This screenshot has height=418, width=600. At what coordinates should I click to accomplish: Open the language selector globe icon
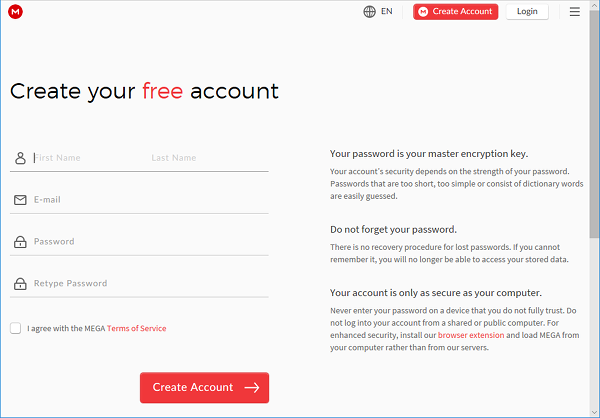pos(369,11)
